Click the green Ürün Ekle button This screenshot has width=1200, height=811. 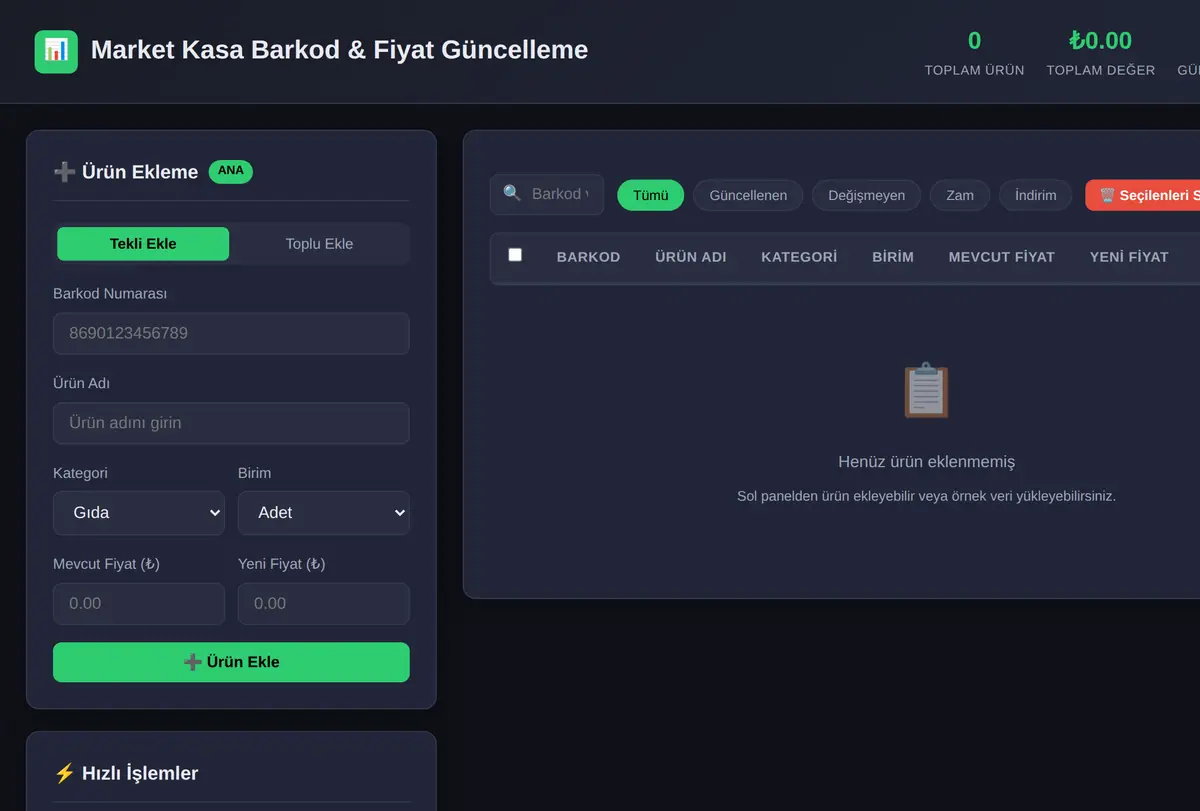point(231,662)
